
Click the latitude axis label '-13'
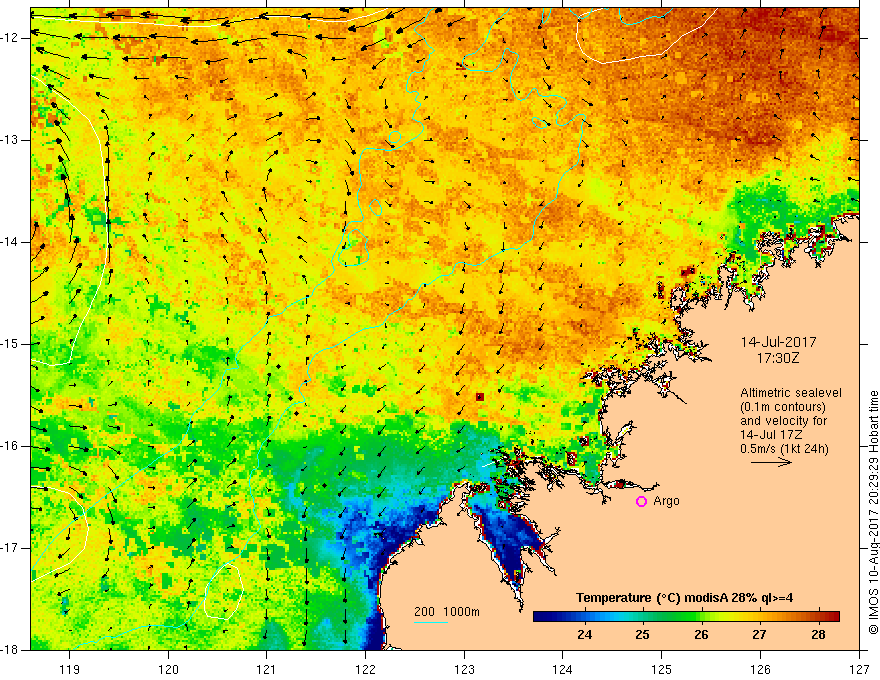click(9, 140)
